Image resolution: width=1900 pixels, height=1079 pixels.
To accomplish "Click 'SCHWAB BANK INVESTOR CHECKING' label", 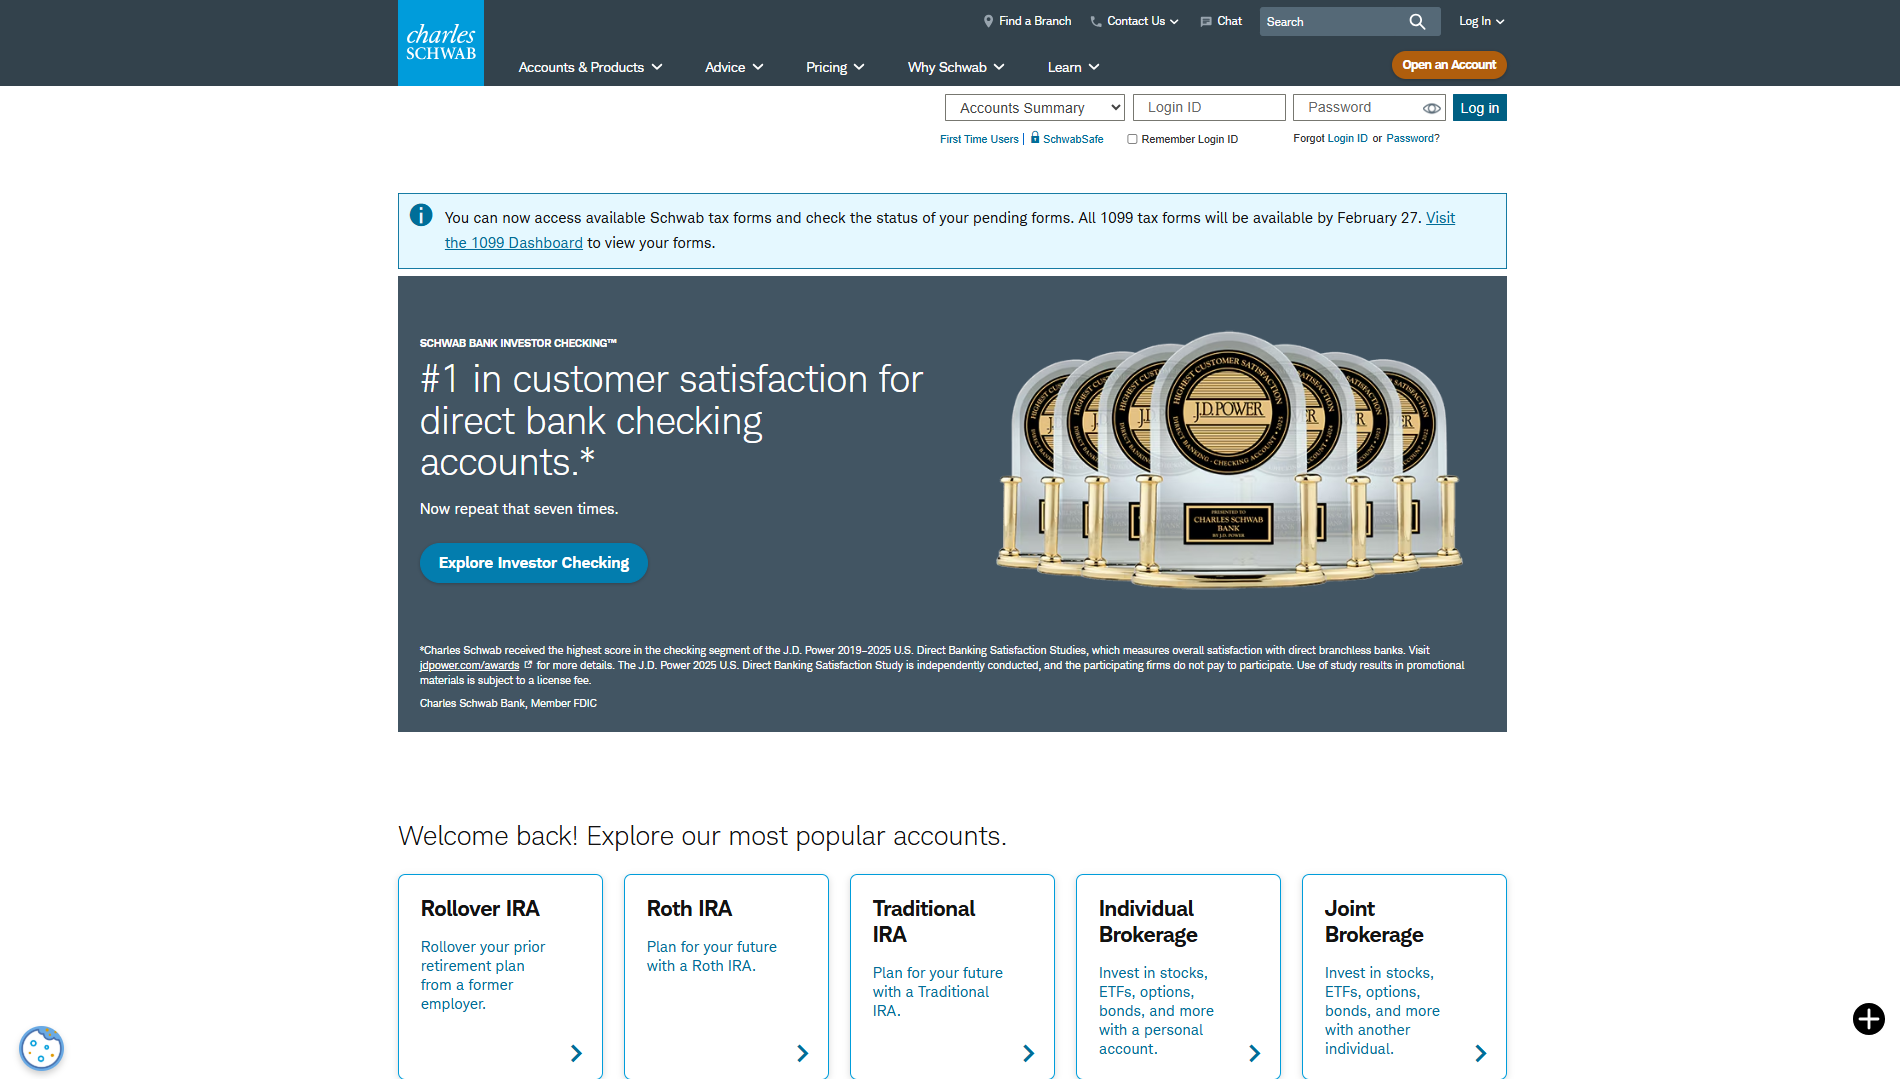I will point(518,343).
